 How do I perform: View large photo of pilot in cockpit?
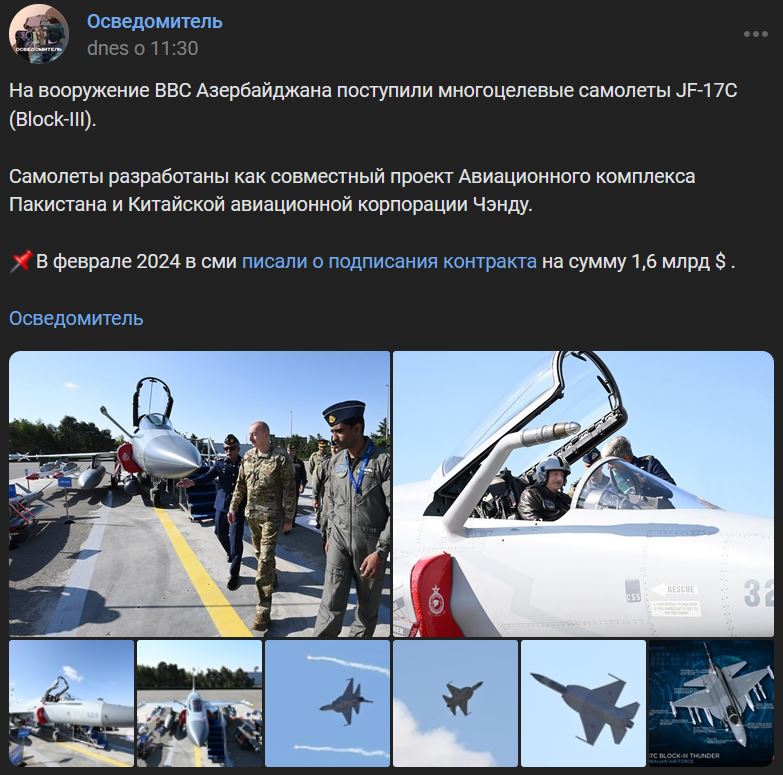pyautogui.click(x=583, y=494)
